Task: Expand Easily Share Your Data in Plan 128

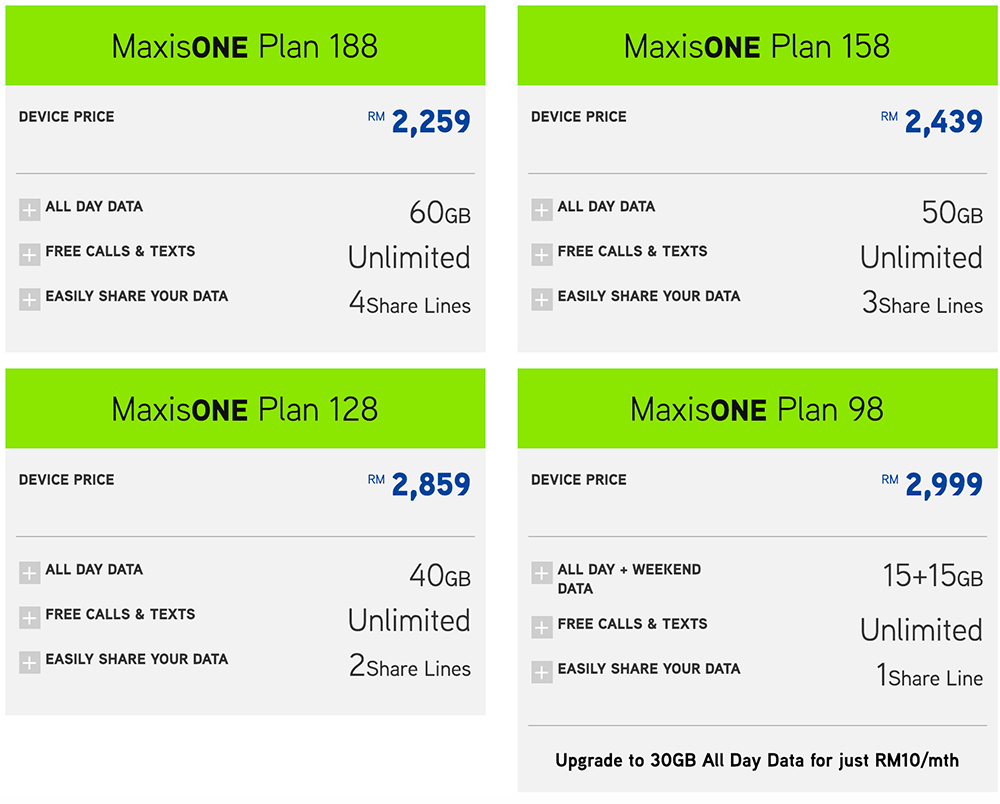Action: pyautogui.click(x=30, y=662)
